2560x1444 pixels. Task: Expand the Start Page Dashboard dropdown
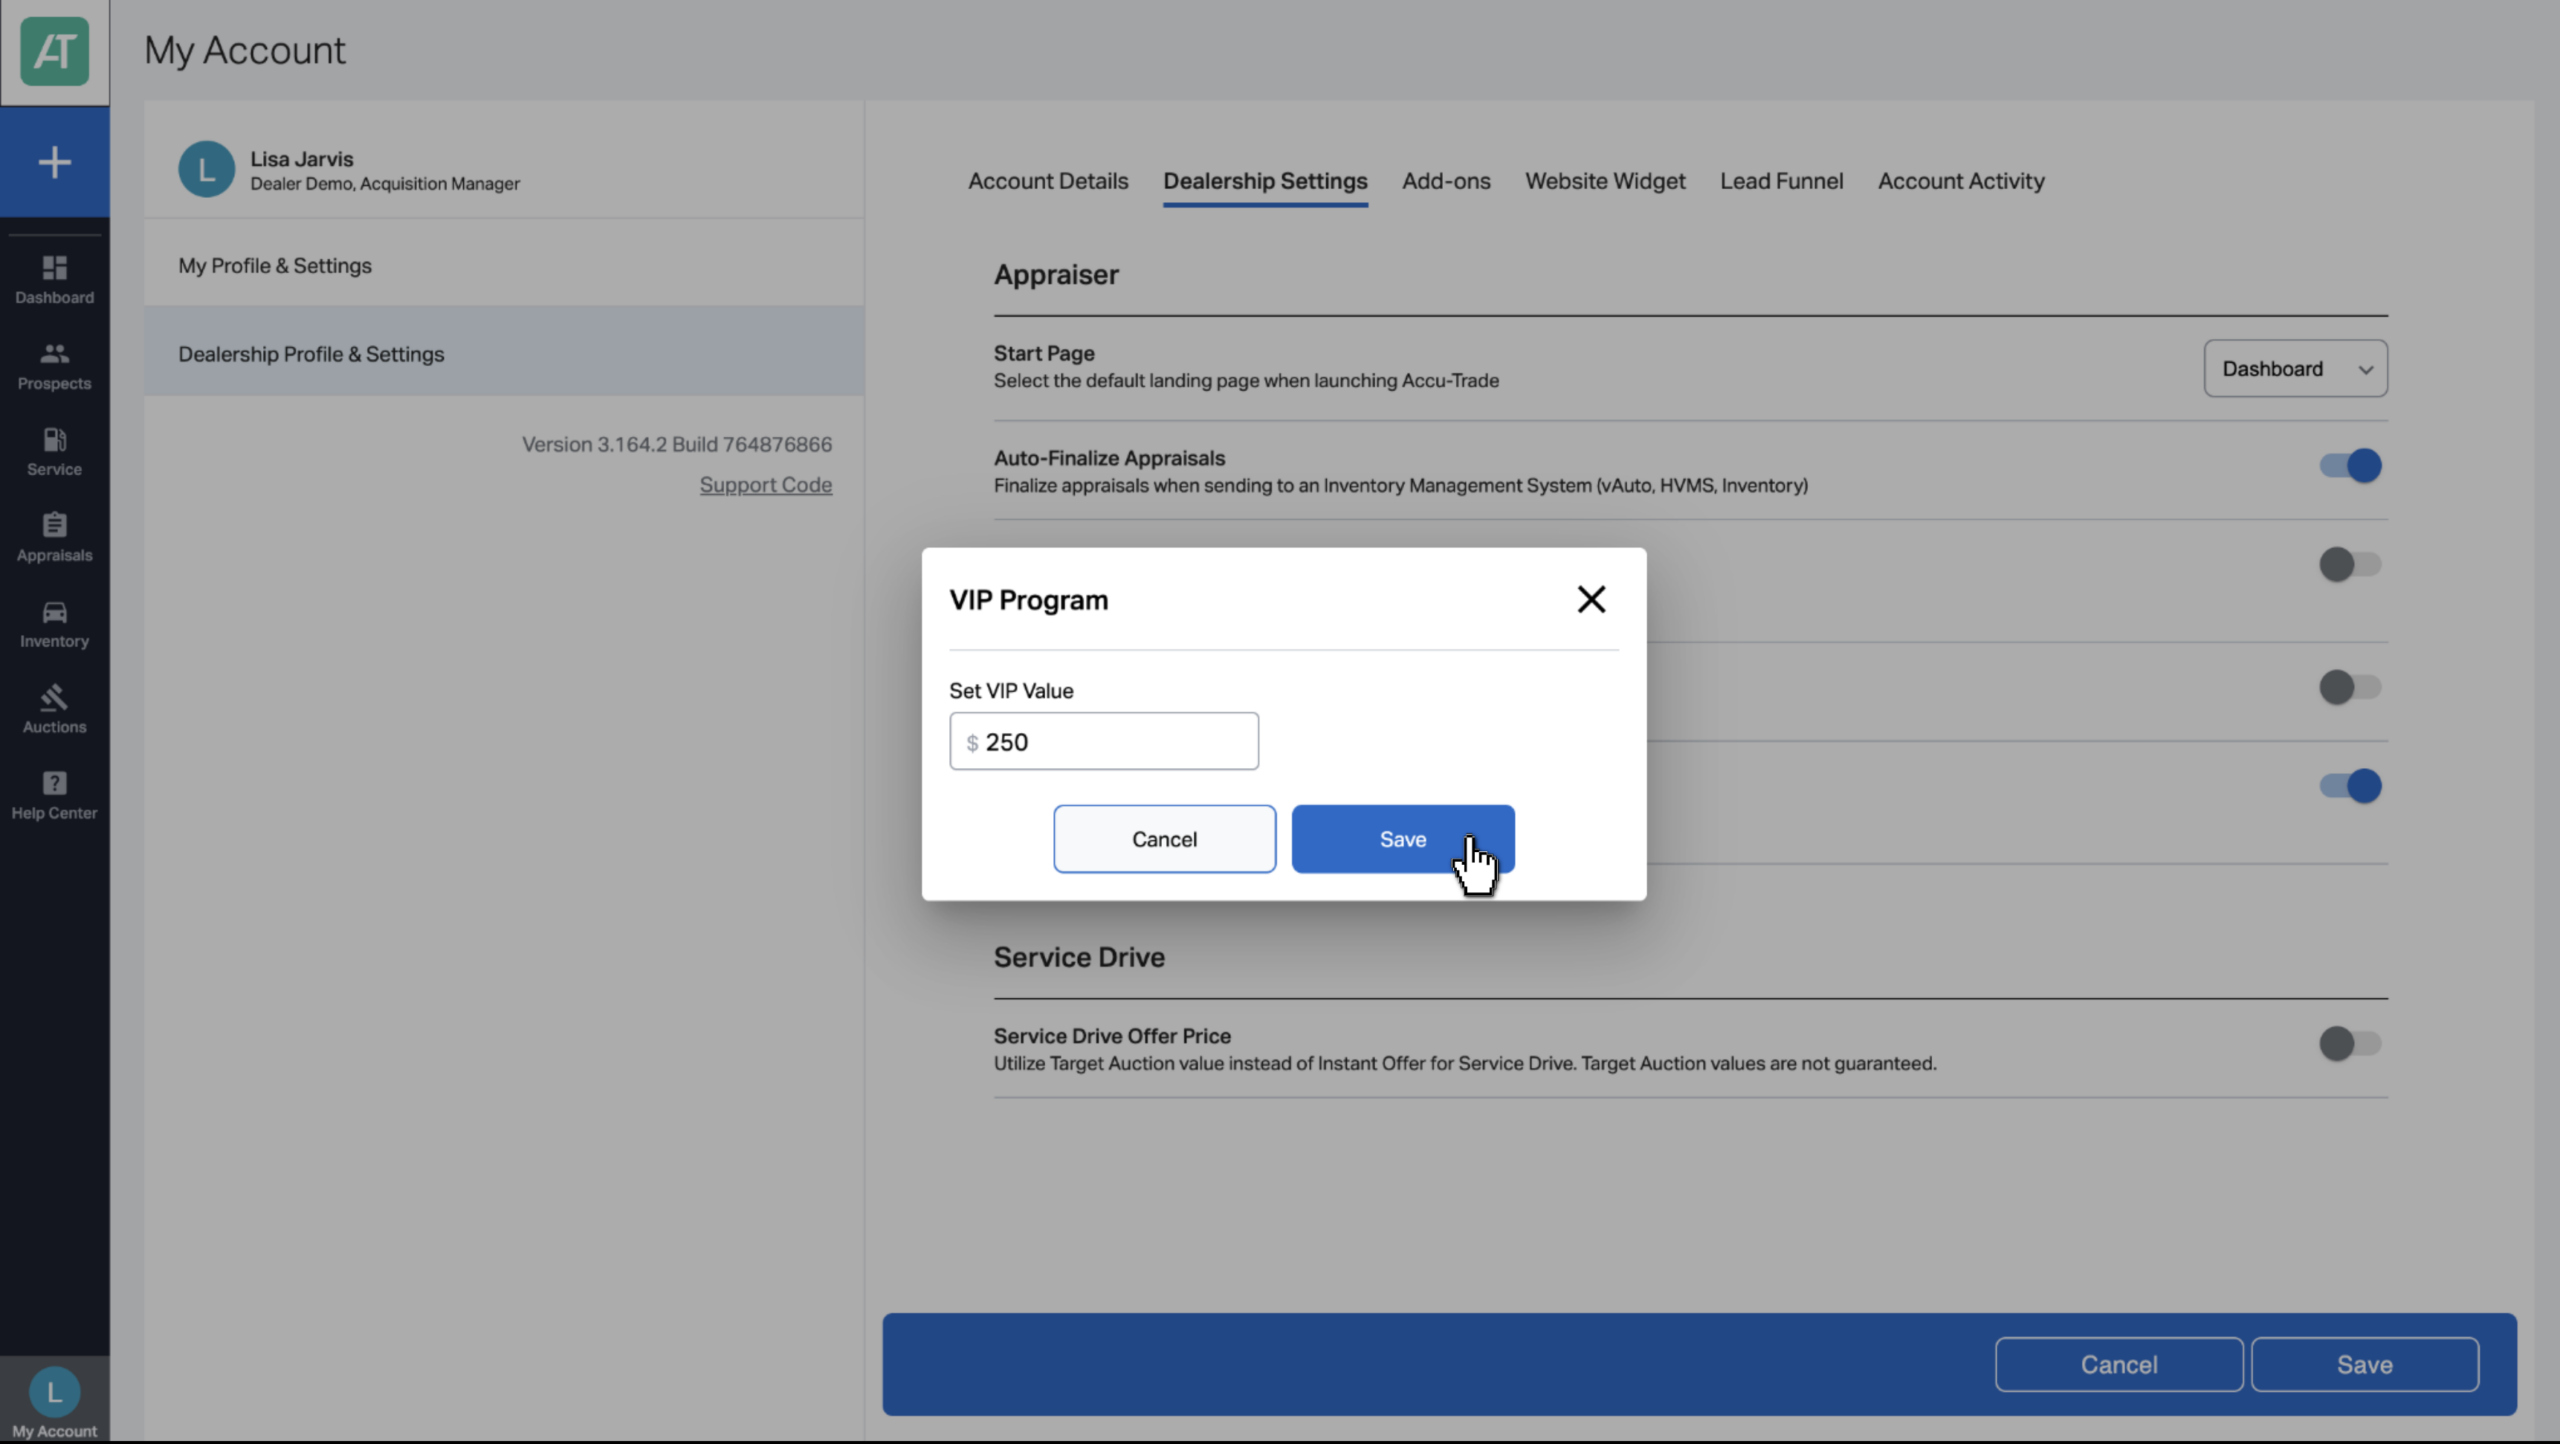[2295, 368]
